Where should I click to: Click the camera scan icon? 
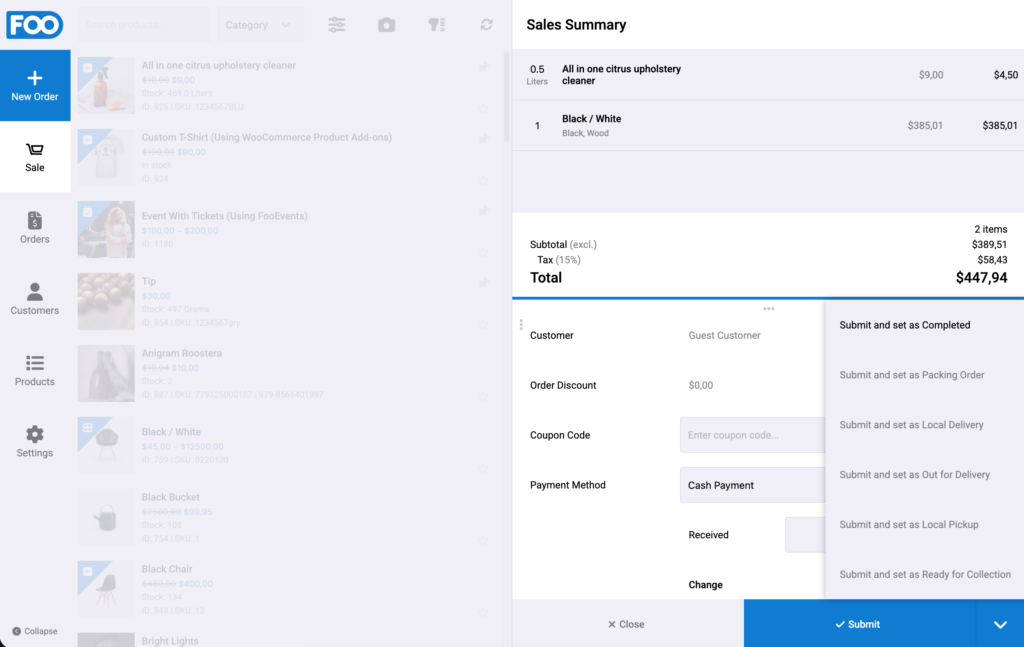[386, 25]
